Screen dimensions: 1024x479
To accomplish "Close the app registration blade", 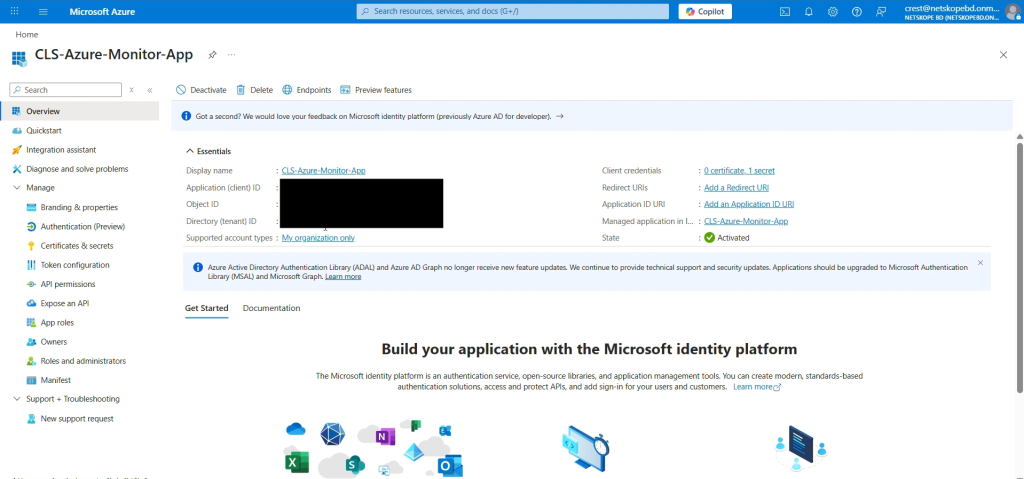I will pos(1003,55).
